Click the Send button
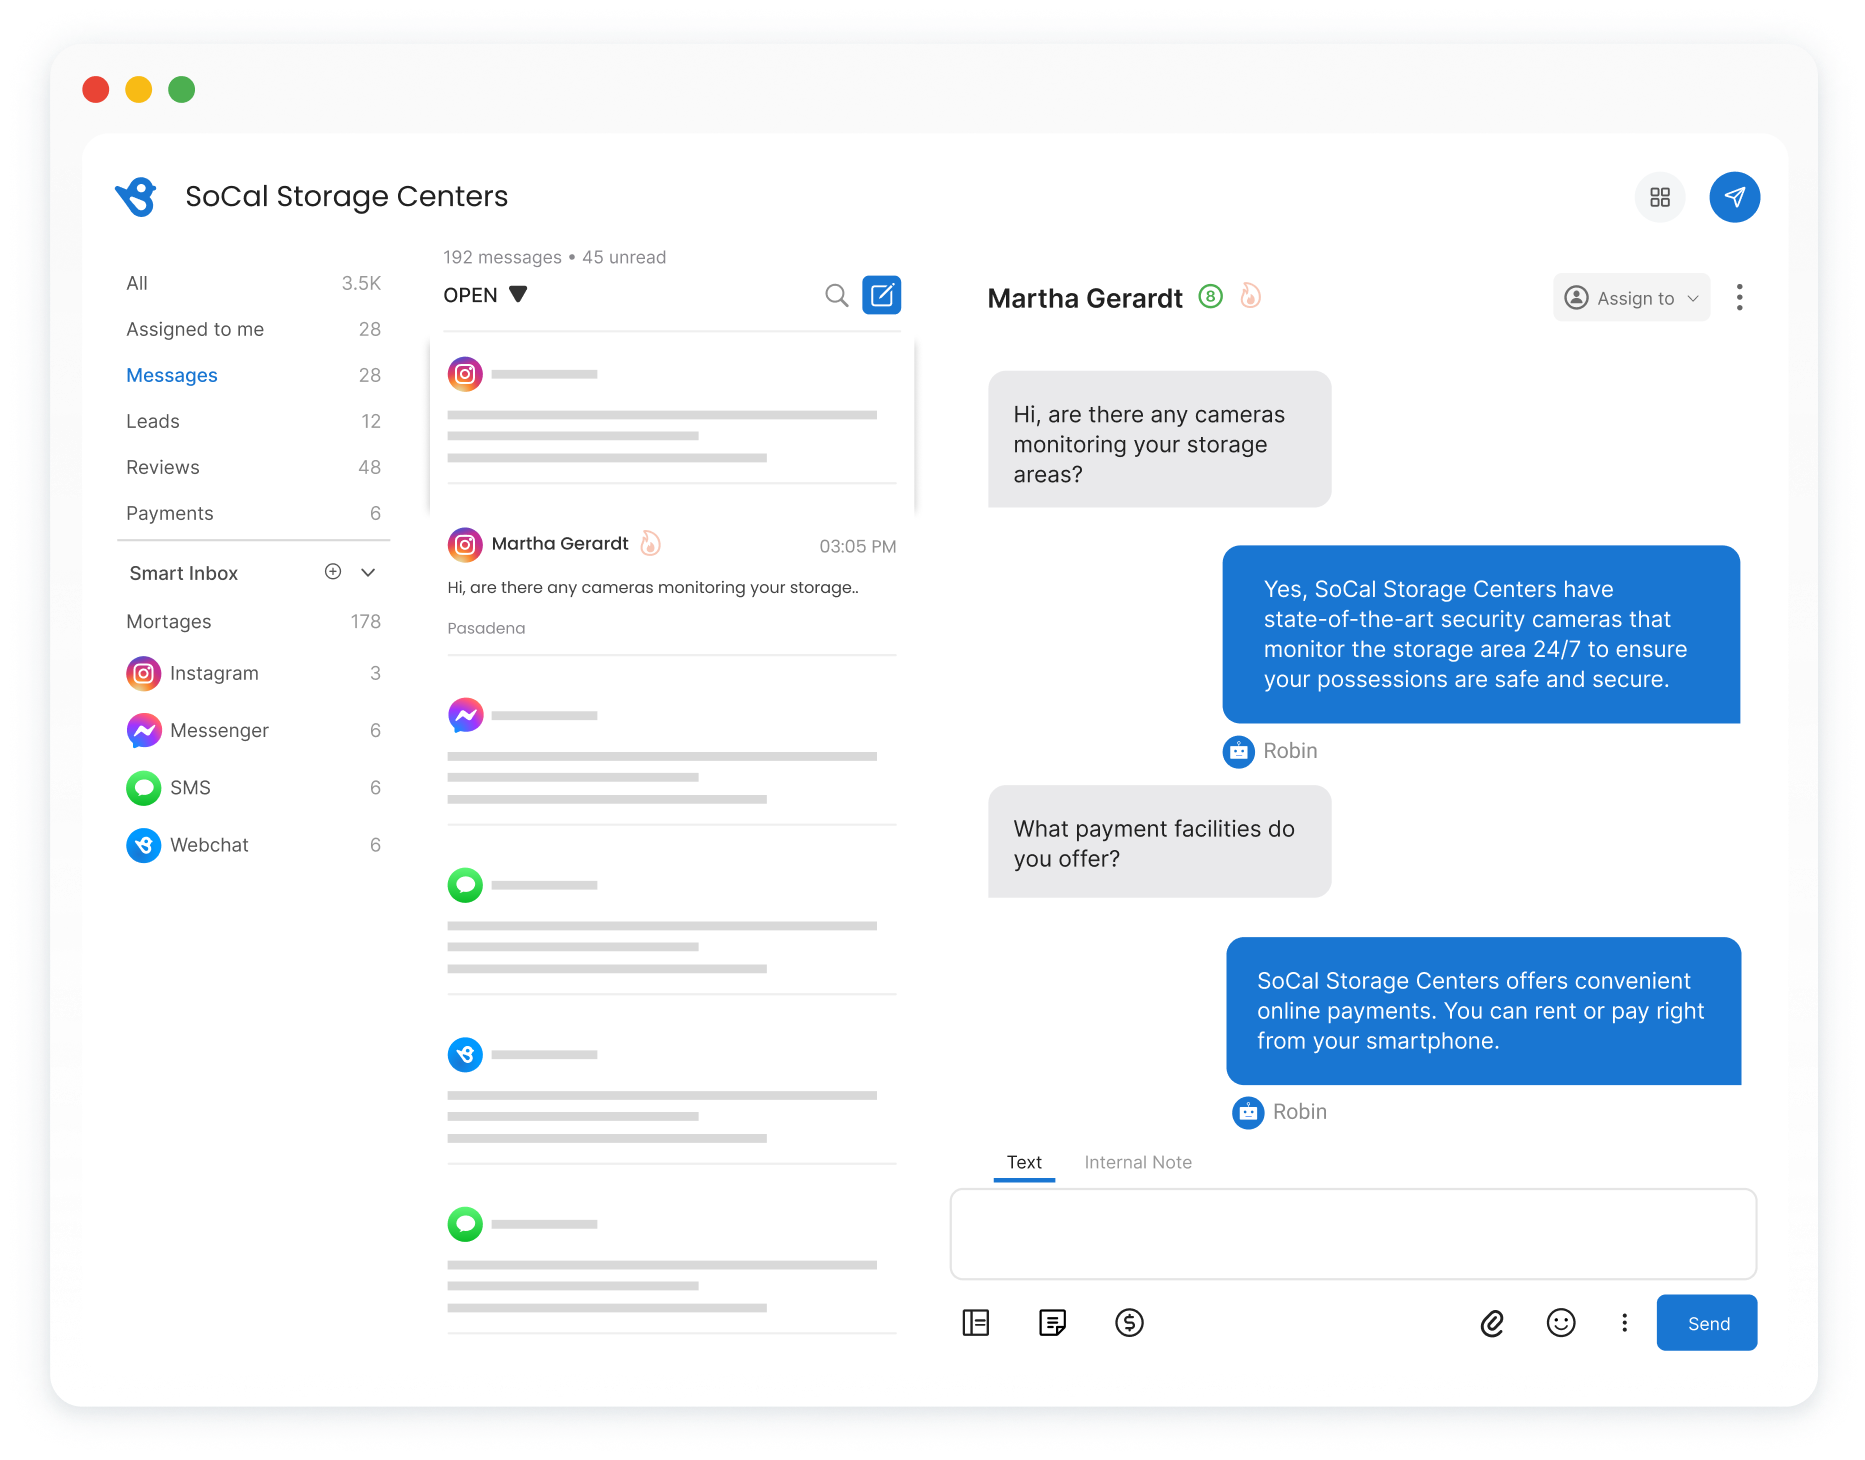Viewport: 1865px width, 1460px height. 1707,1322
